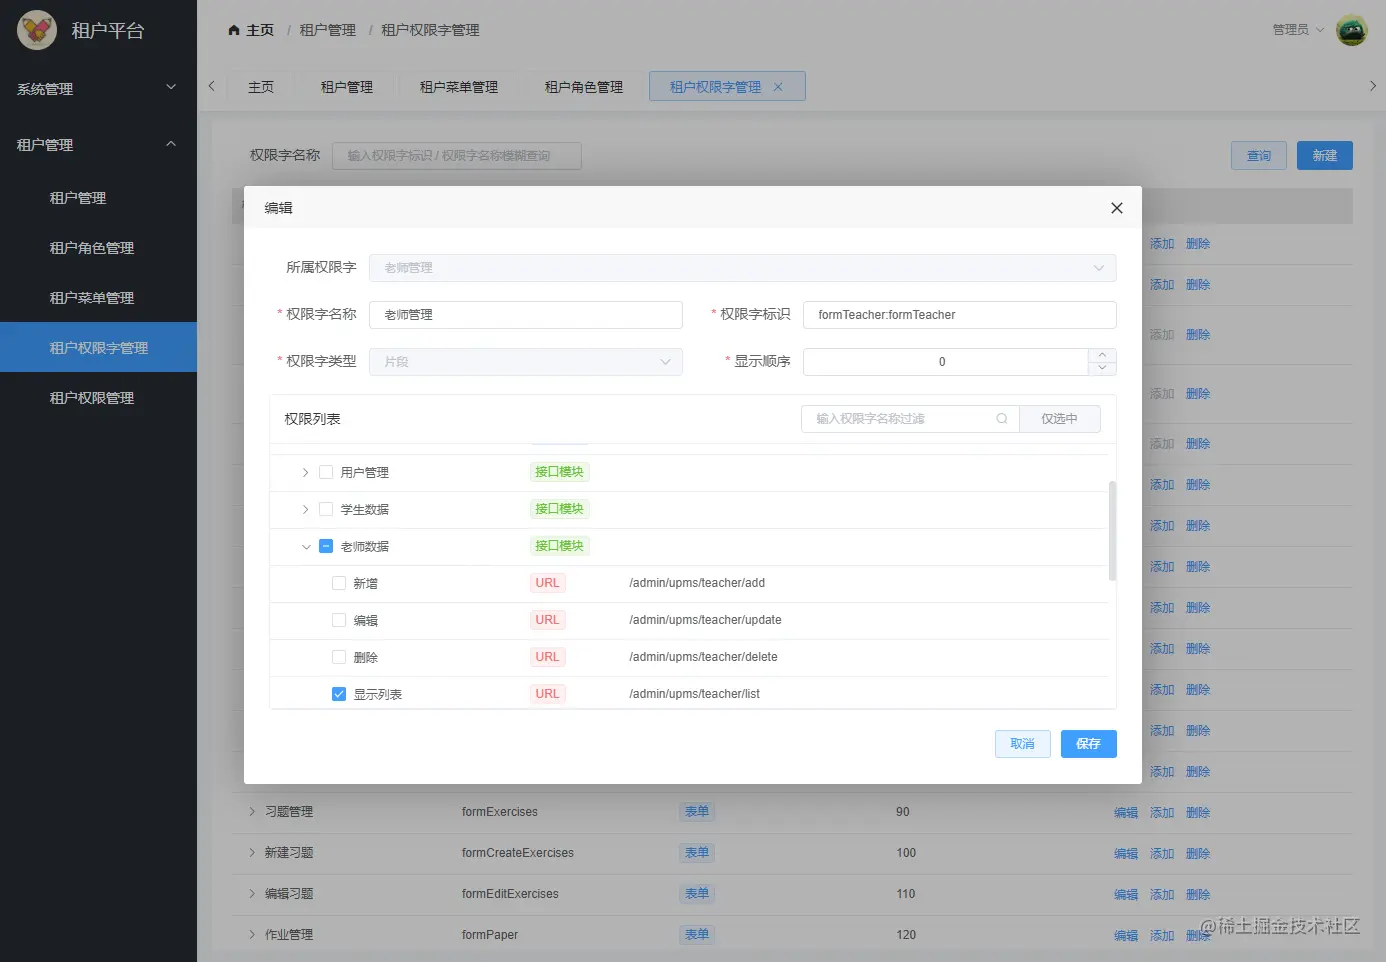
Task: Expand the 编辑习题 table row
Action: coord(252,894)
